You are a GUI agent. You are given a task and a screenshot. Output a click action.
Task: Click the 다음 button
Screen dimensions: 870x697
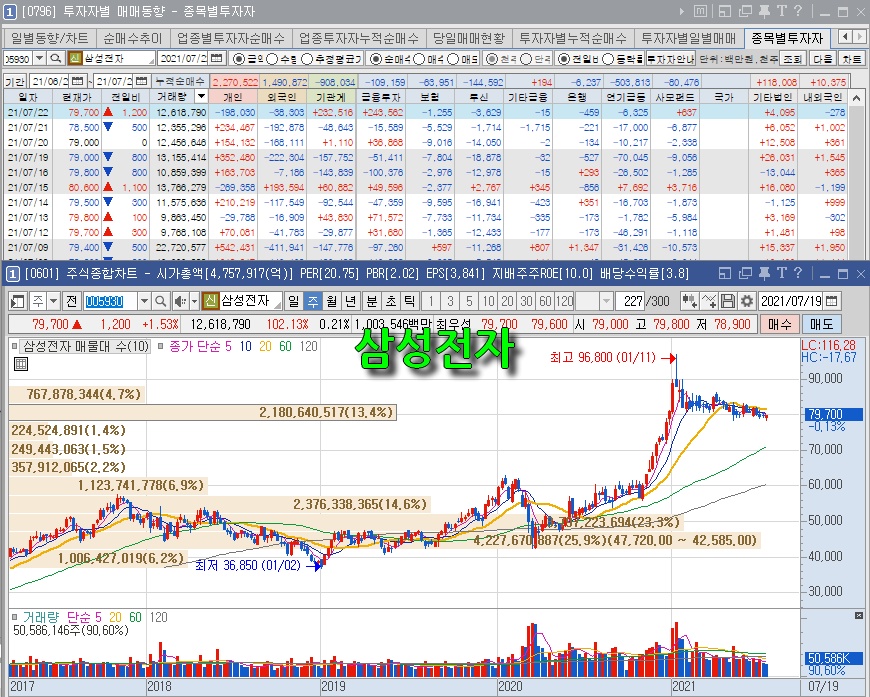[822, 58]
